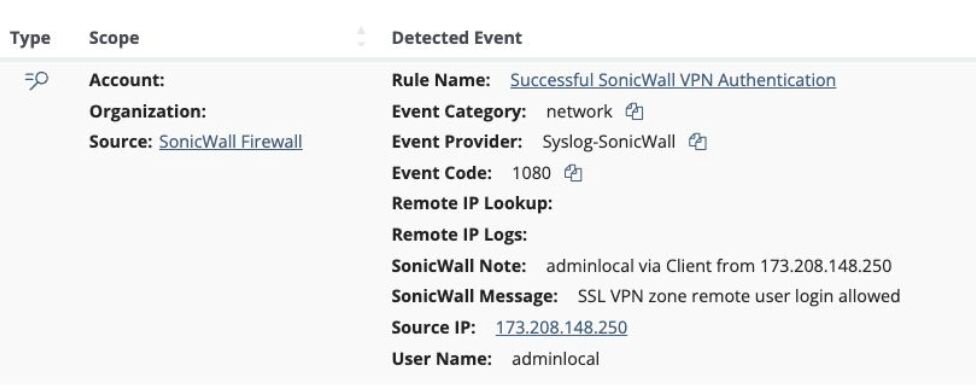976x390 pixels.
Task: Click the detection type magnifier icon
Action: [x=37, y=80]
